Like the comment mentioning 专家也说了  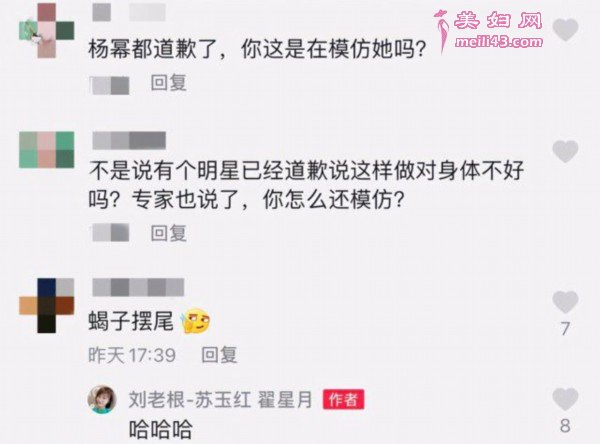point(565,151)
